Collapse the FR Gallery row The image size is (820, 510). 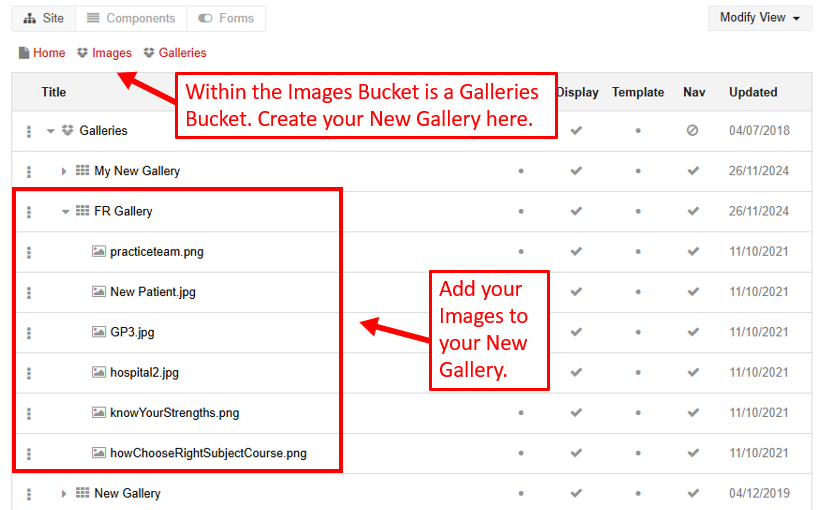(x=65, y=212)
